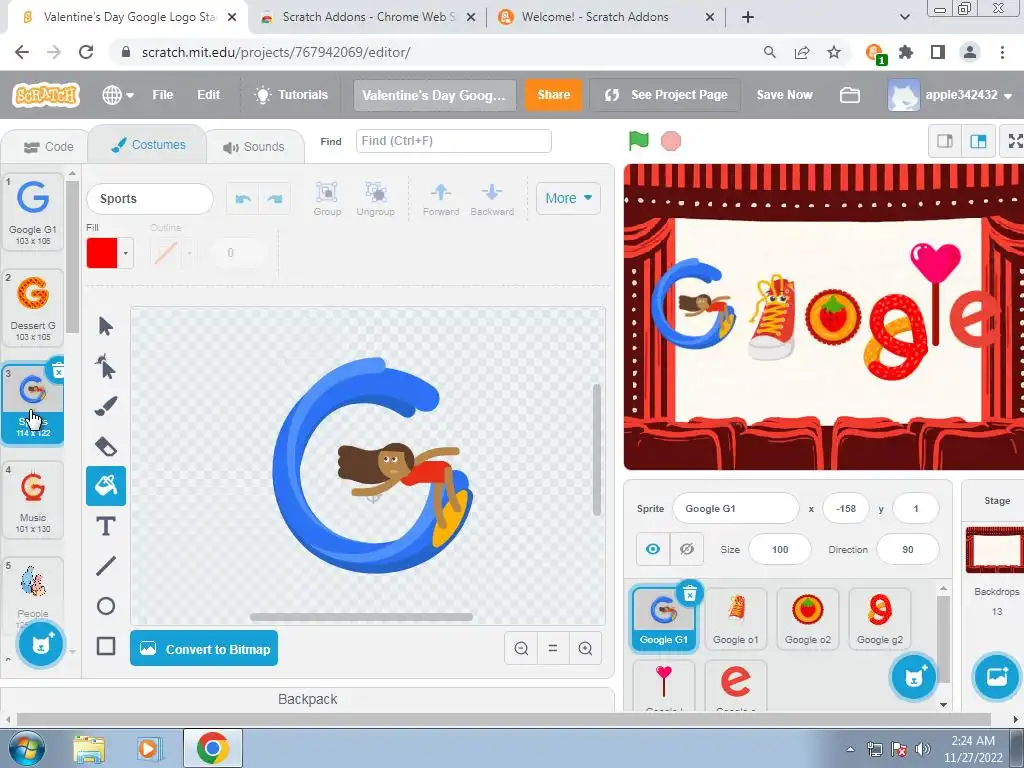The width and height of the screenshot is (1024, 768).
Task: Hide the sprite using crossed-eye button
Action: coord(686,549)
